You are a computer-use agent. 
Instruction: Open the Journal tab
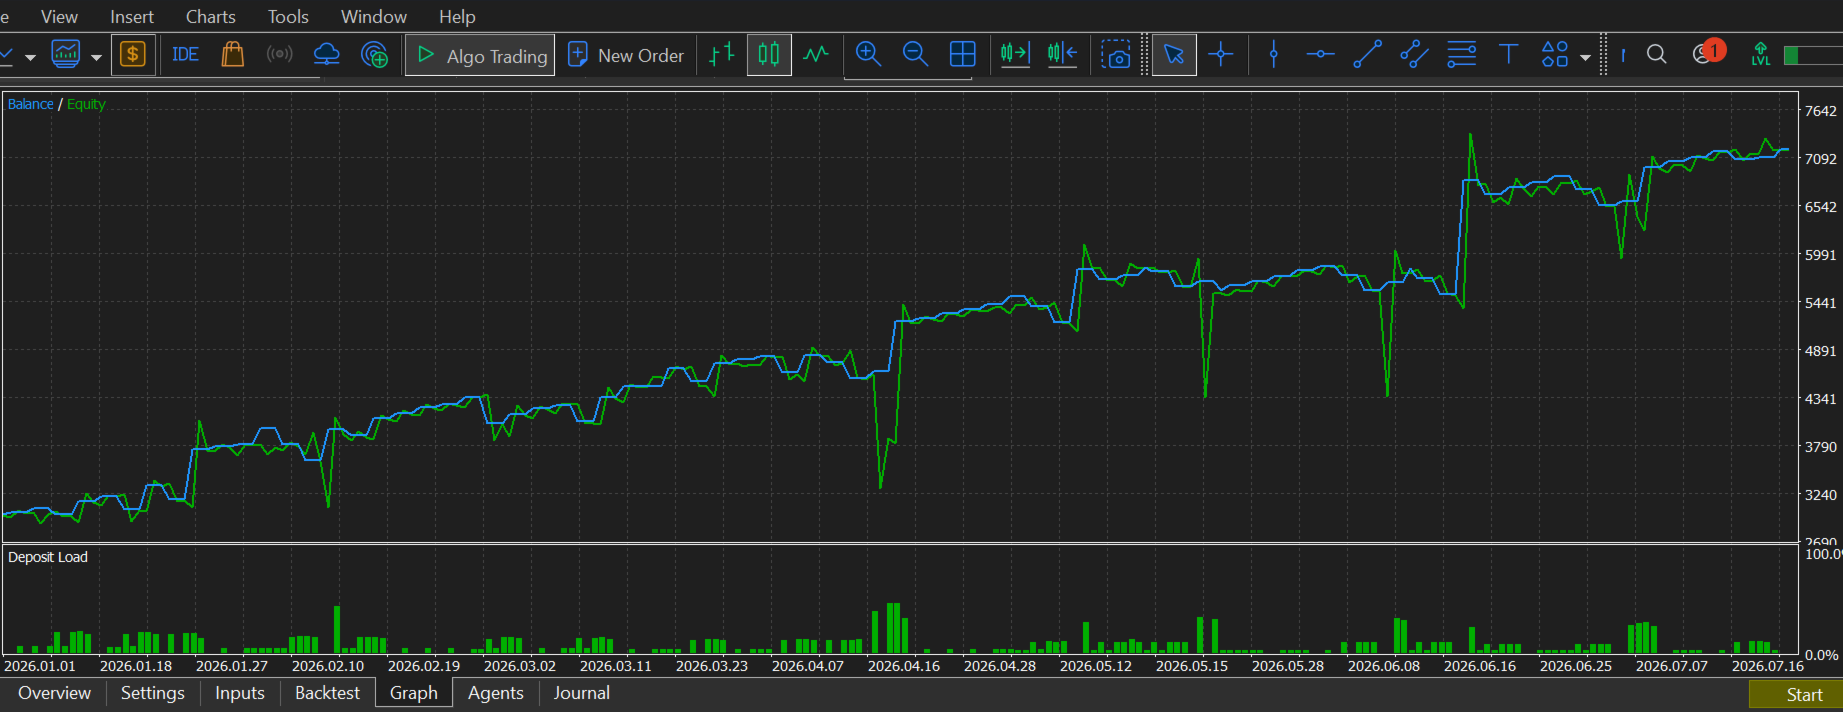pos(582,693)
